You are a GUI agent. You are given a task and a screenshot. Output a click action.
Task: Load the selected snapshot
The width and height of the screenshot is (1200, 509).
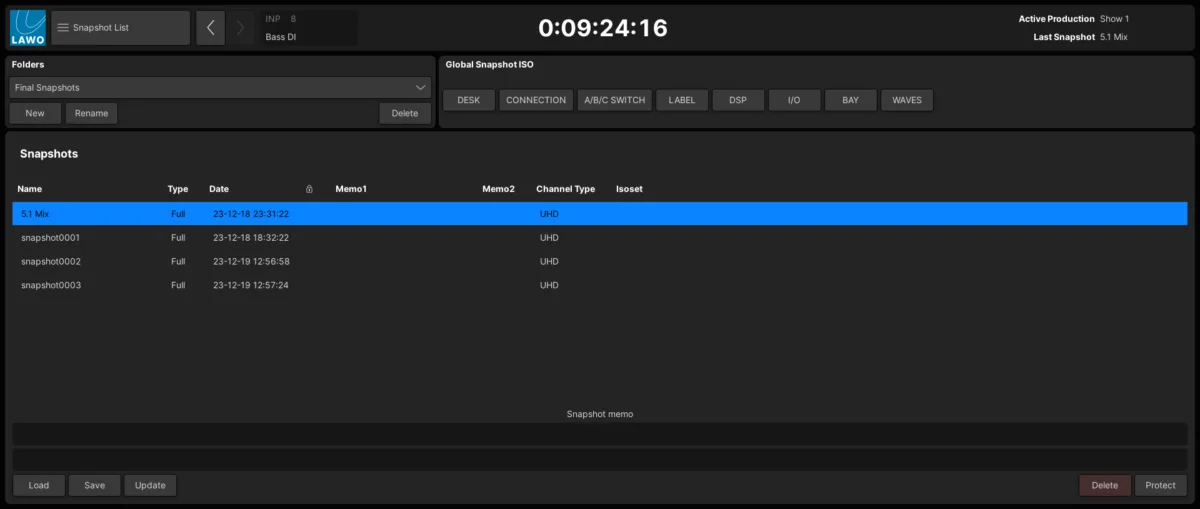pyautogui.click(x=39, y=485)
